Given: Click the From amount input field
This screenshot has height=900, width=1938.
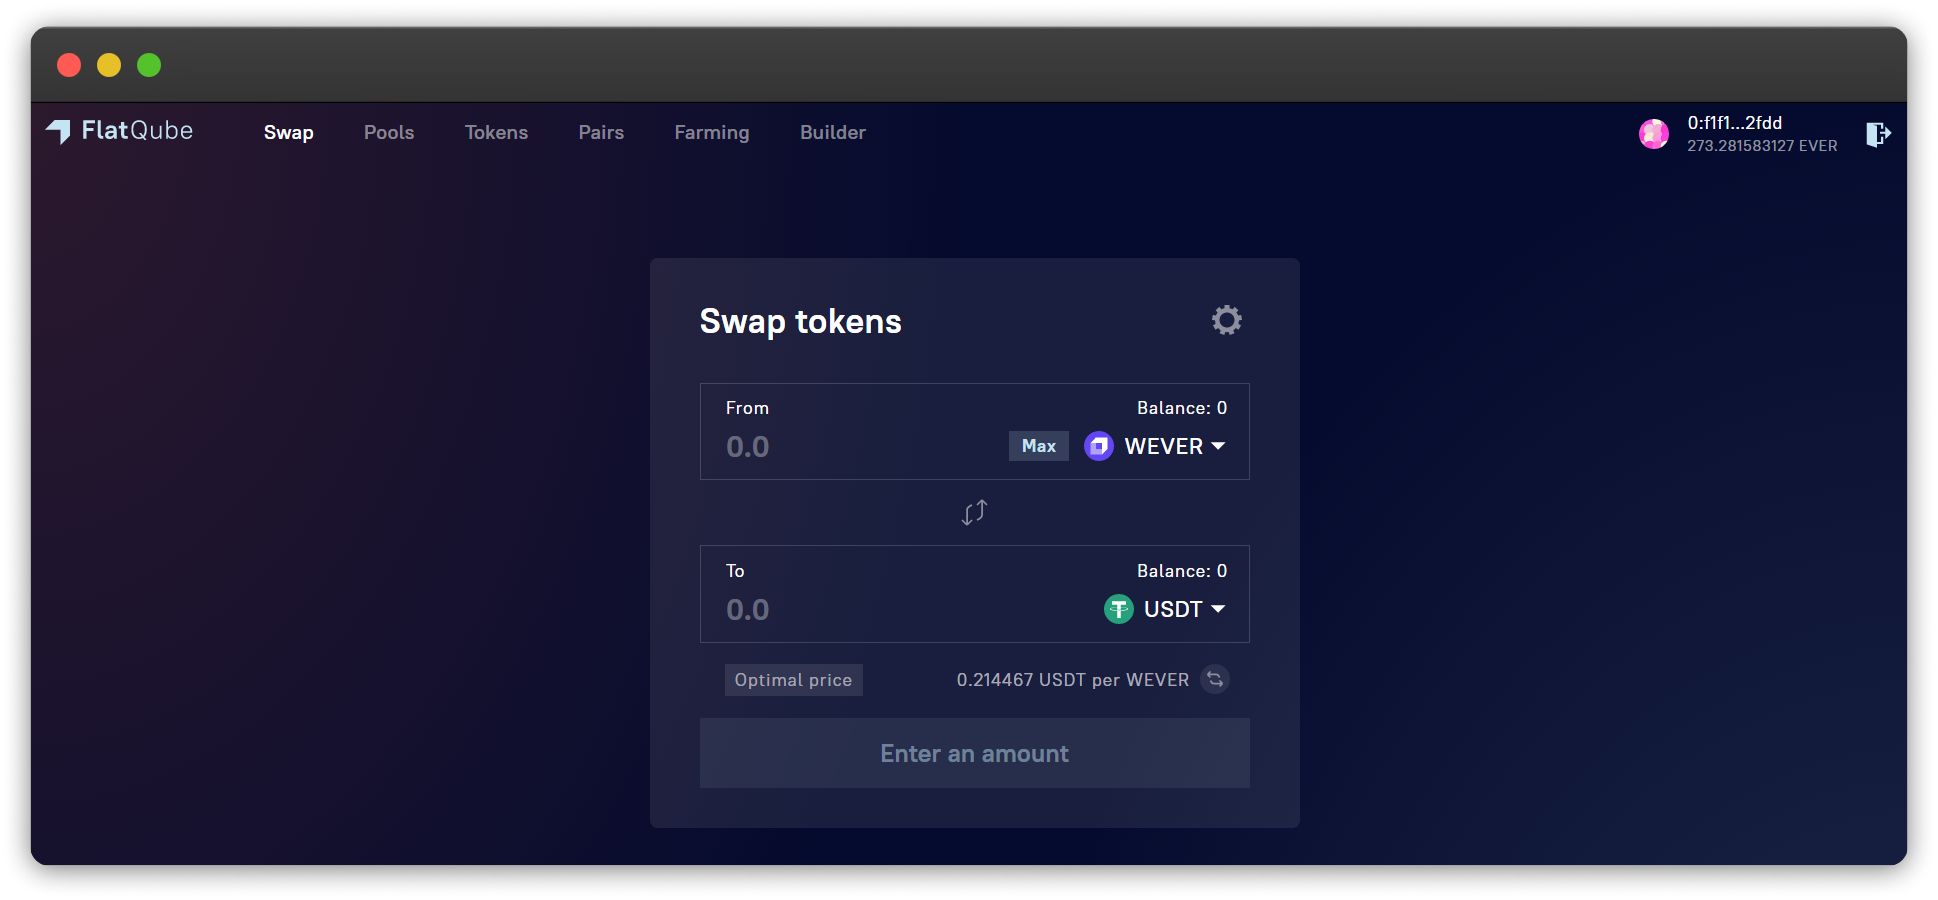Looking at the screenshot, I should pos(860,447).
